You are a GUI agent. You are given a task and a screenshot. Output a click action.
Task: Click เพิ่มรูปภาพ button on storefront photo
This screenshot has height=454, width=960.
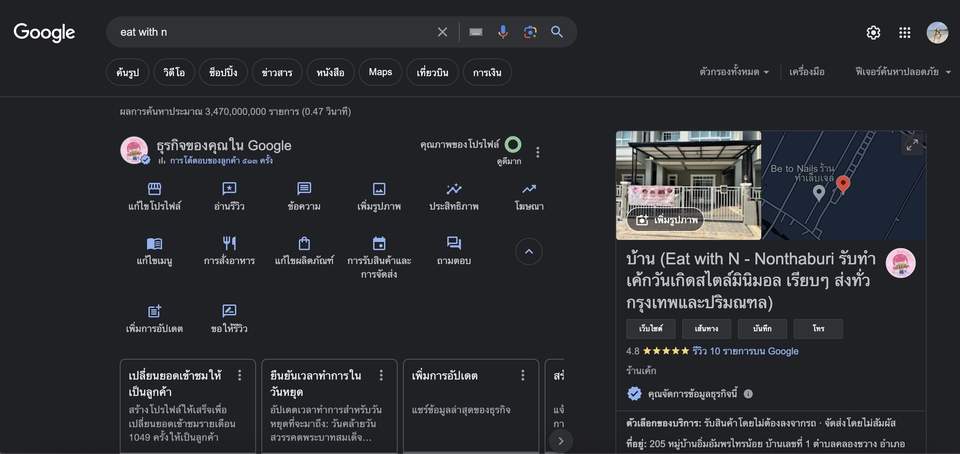(x=665, y=220)
